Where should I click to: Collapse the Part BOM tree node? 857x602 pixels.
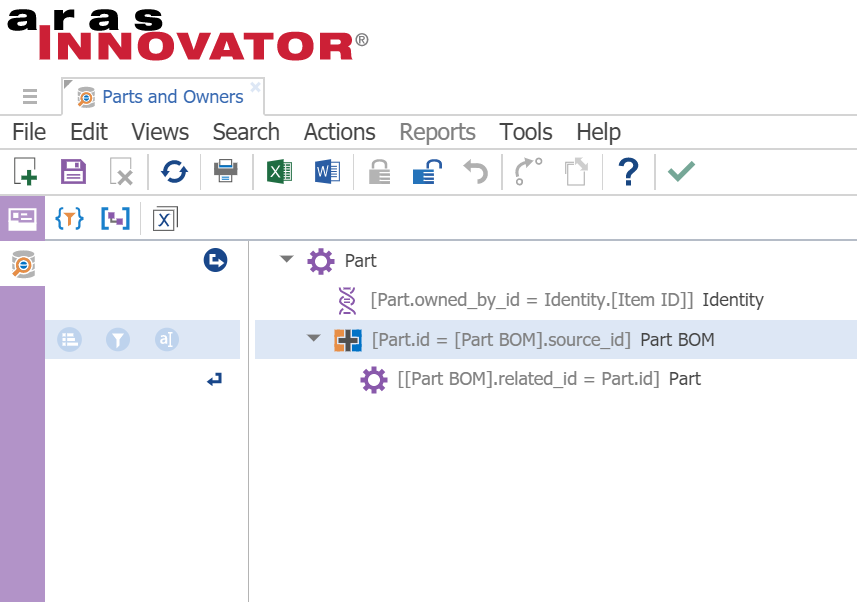tap(313, 339)
